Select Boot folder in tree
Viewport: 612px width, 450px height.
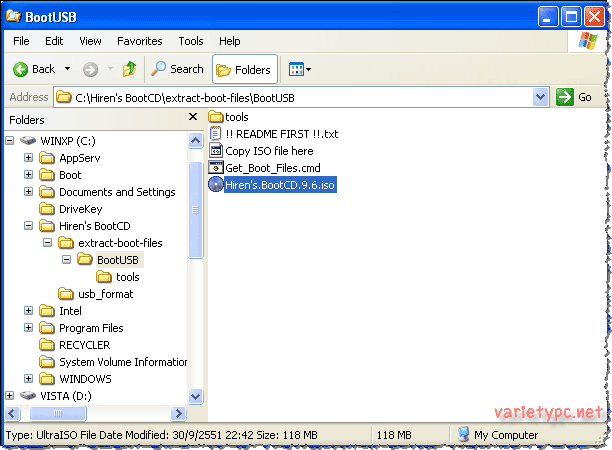70,175
